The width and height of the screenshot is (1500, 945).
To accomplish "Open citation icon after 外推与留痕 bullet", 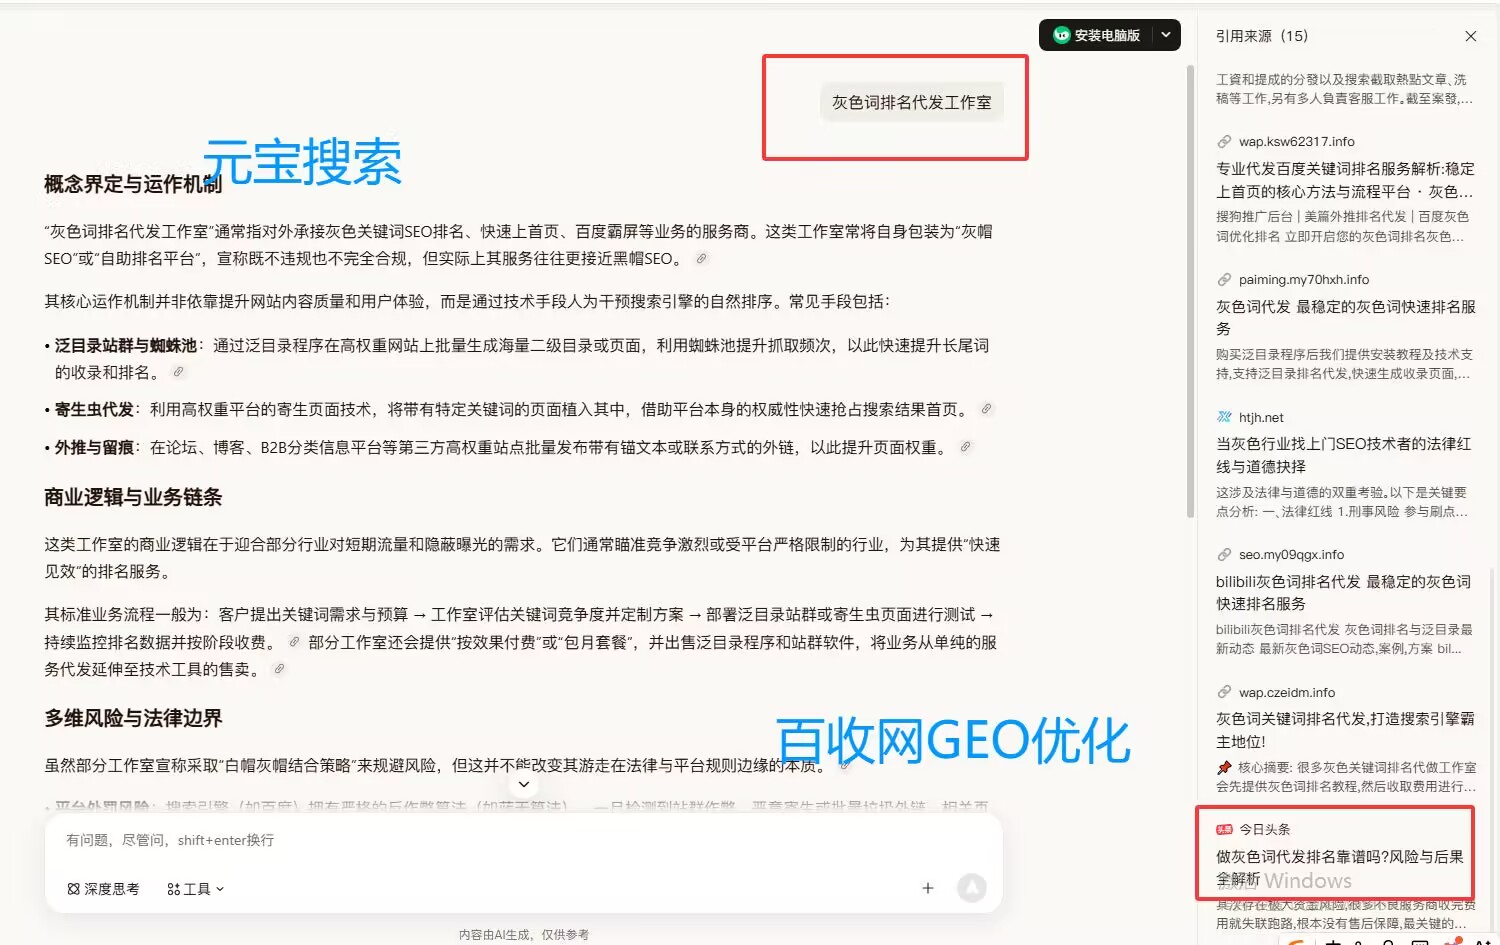I will click(965, 447).
